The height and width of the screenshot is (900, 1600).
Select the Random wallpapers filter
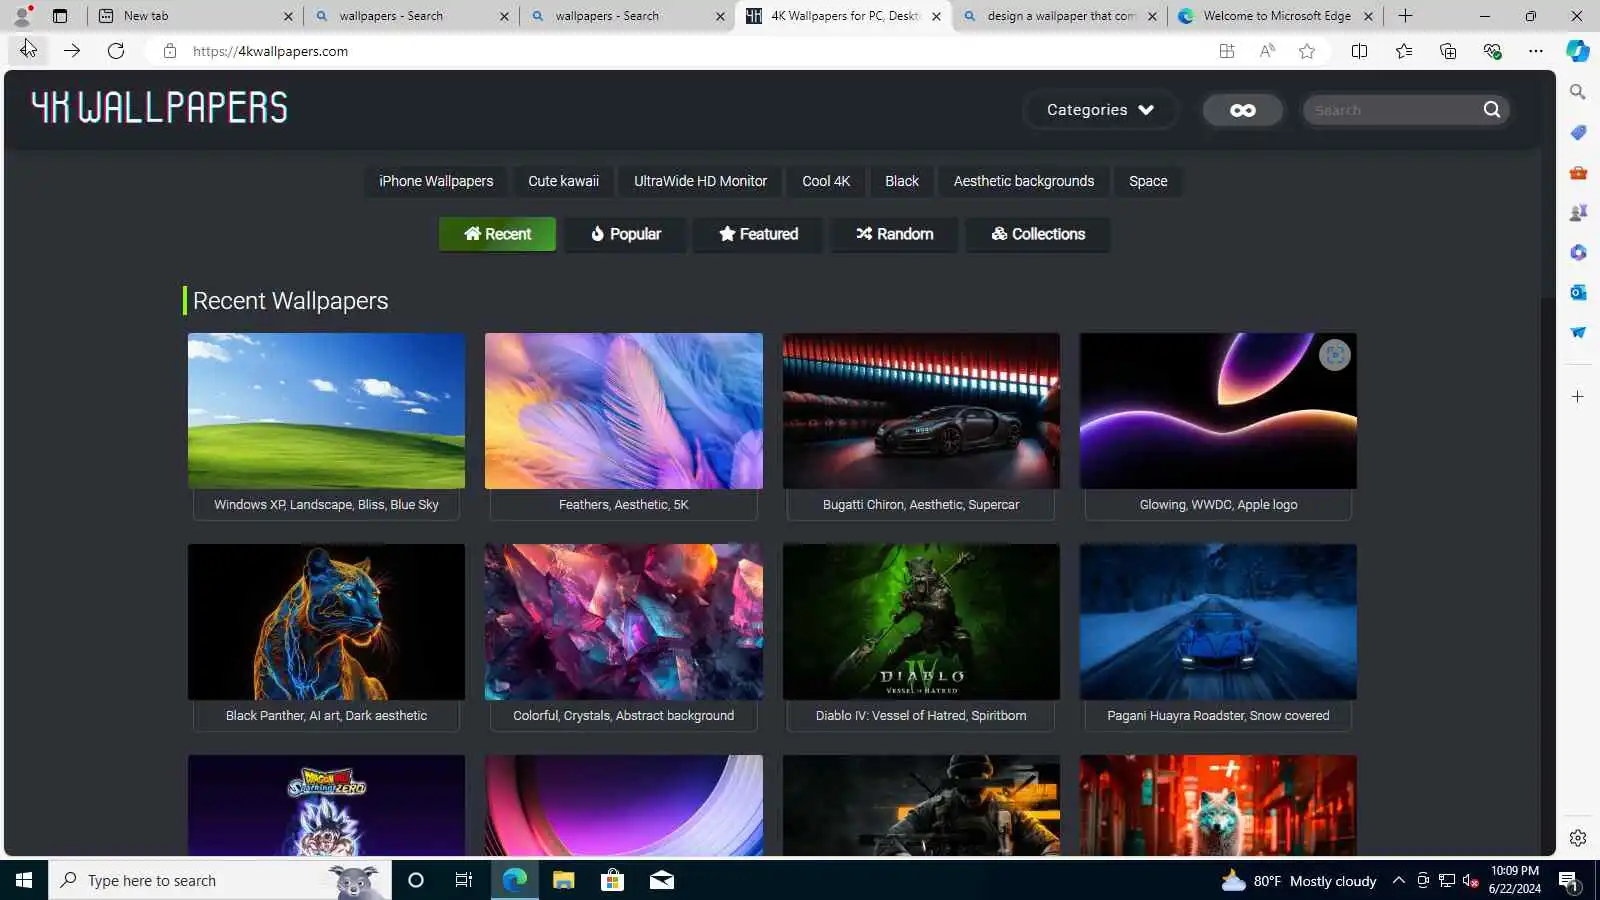[895, 234]
